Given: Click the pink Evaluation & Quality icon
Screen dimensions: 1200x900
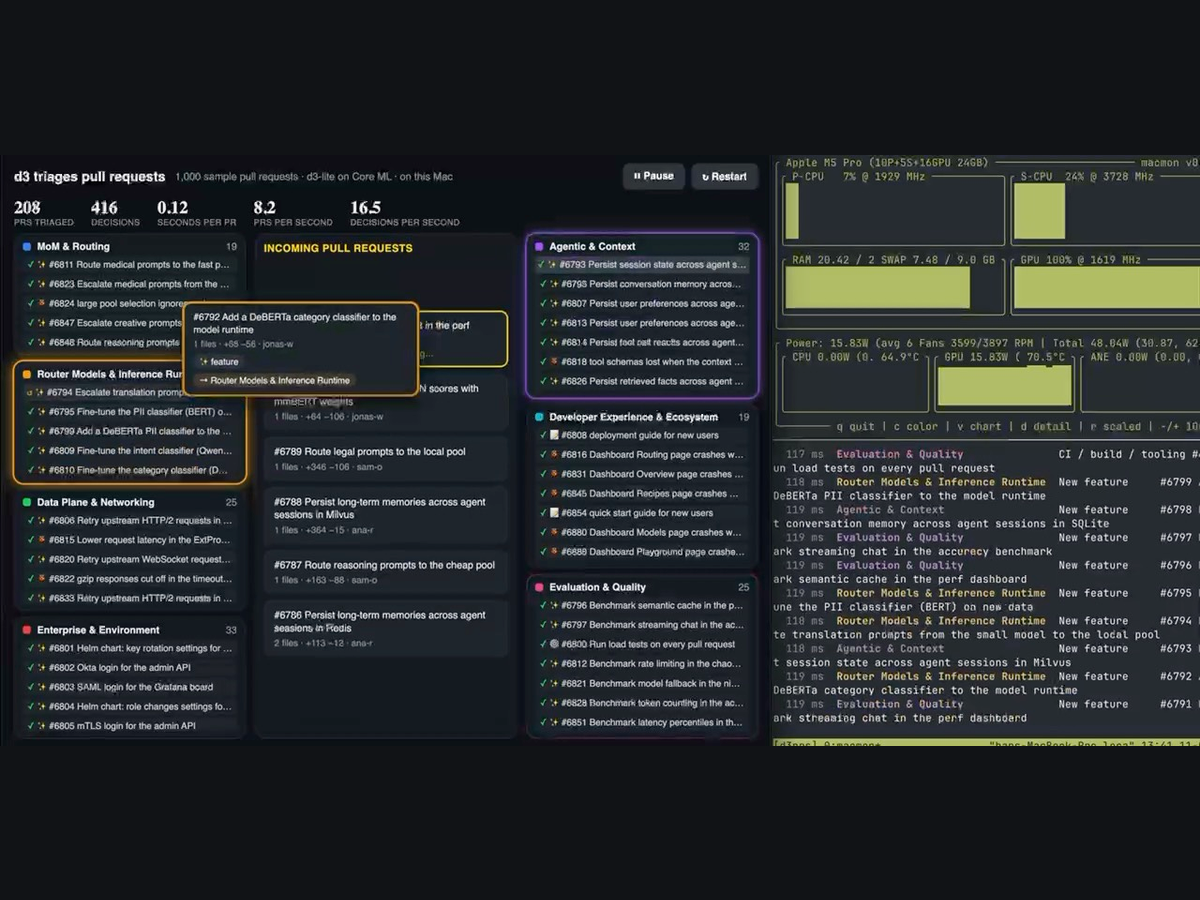Looking at the screenshot, I should [x=539, y=587].
